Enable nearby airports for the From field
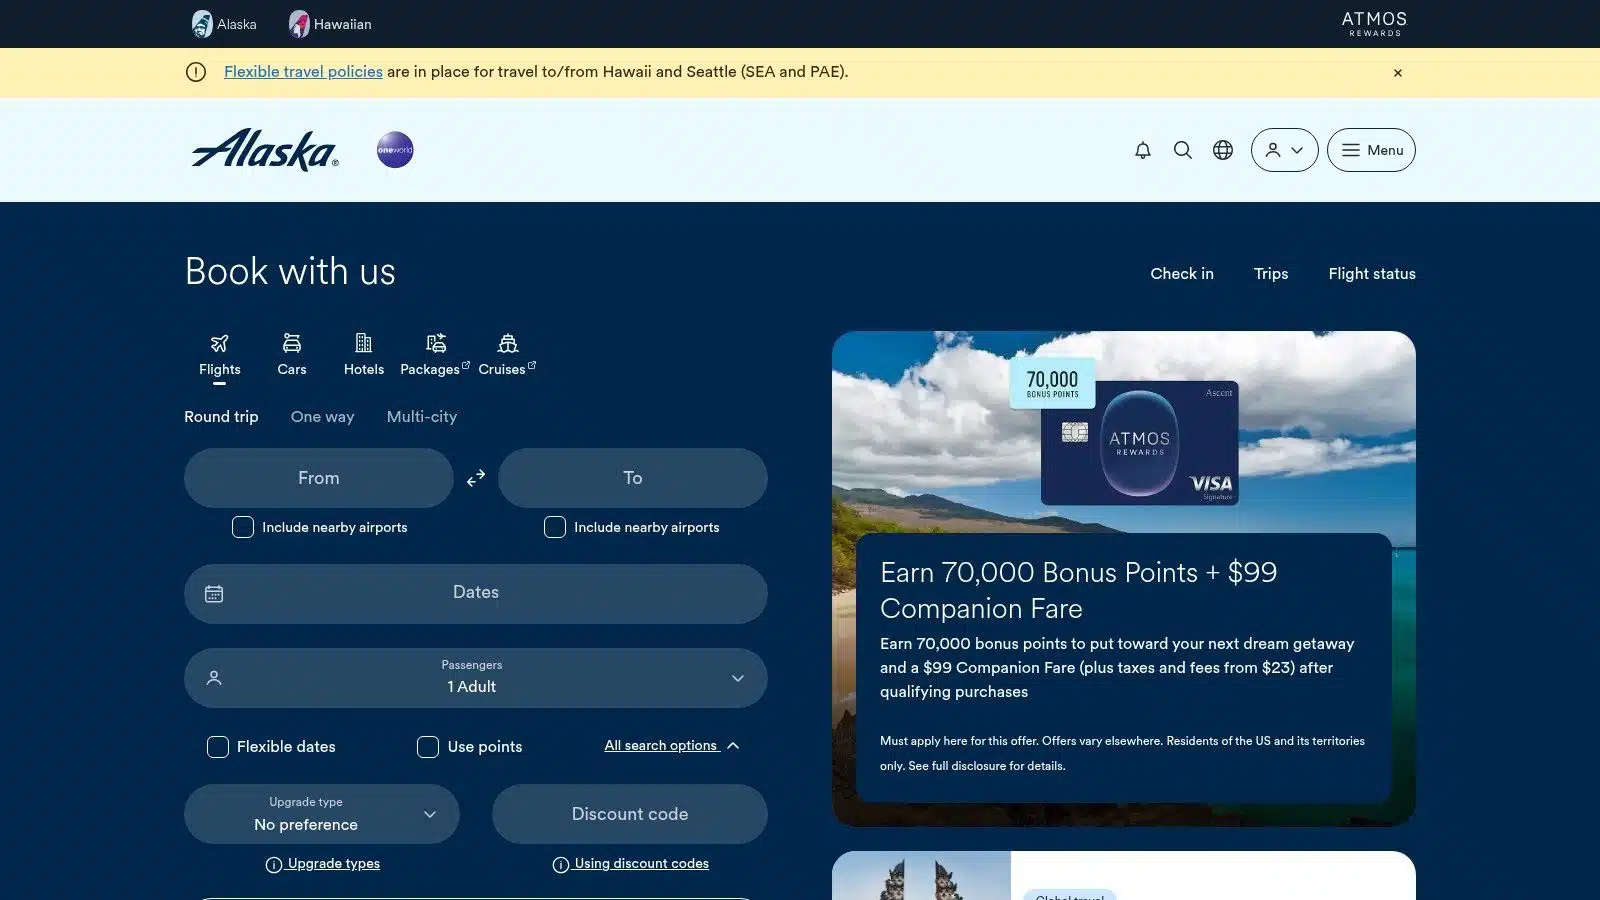The width and height of the screenshot is (1600, 900). coord(243,527)
